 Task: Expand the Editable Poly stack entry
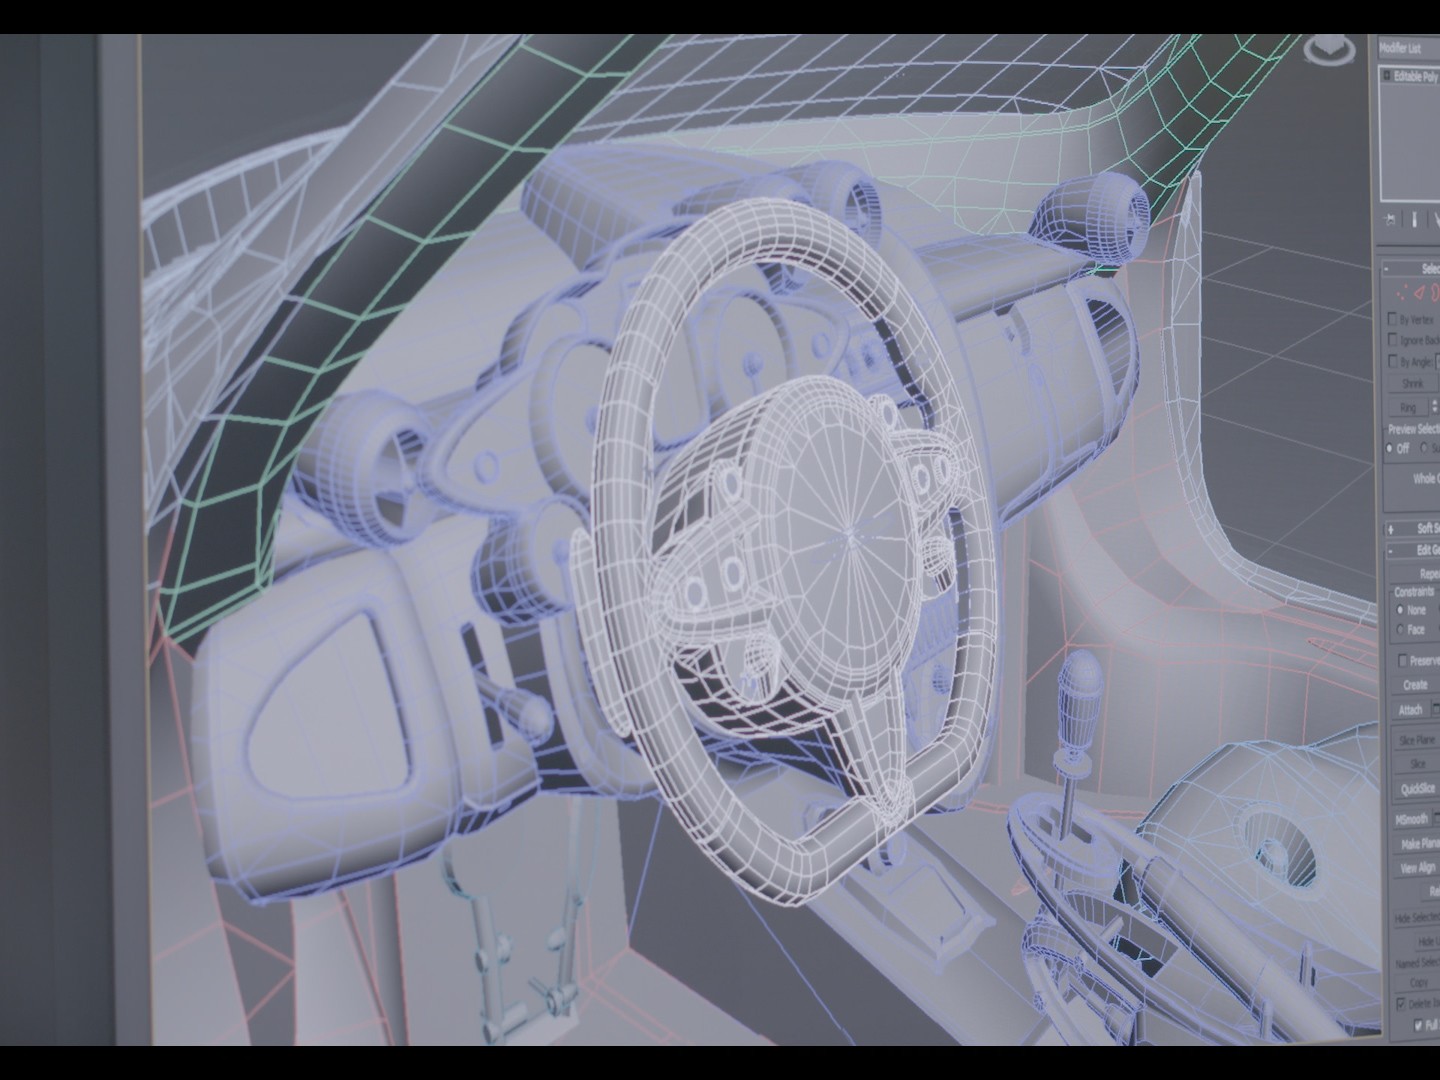tap(1386, 76)
